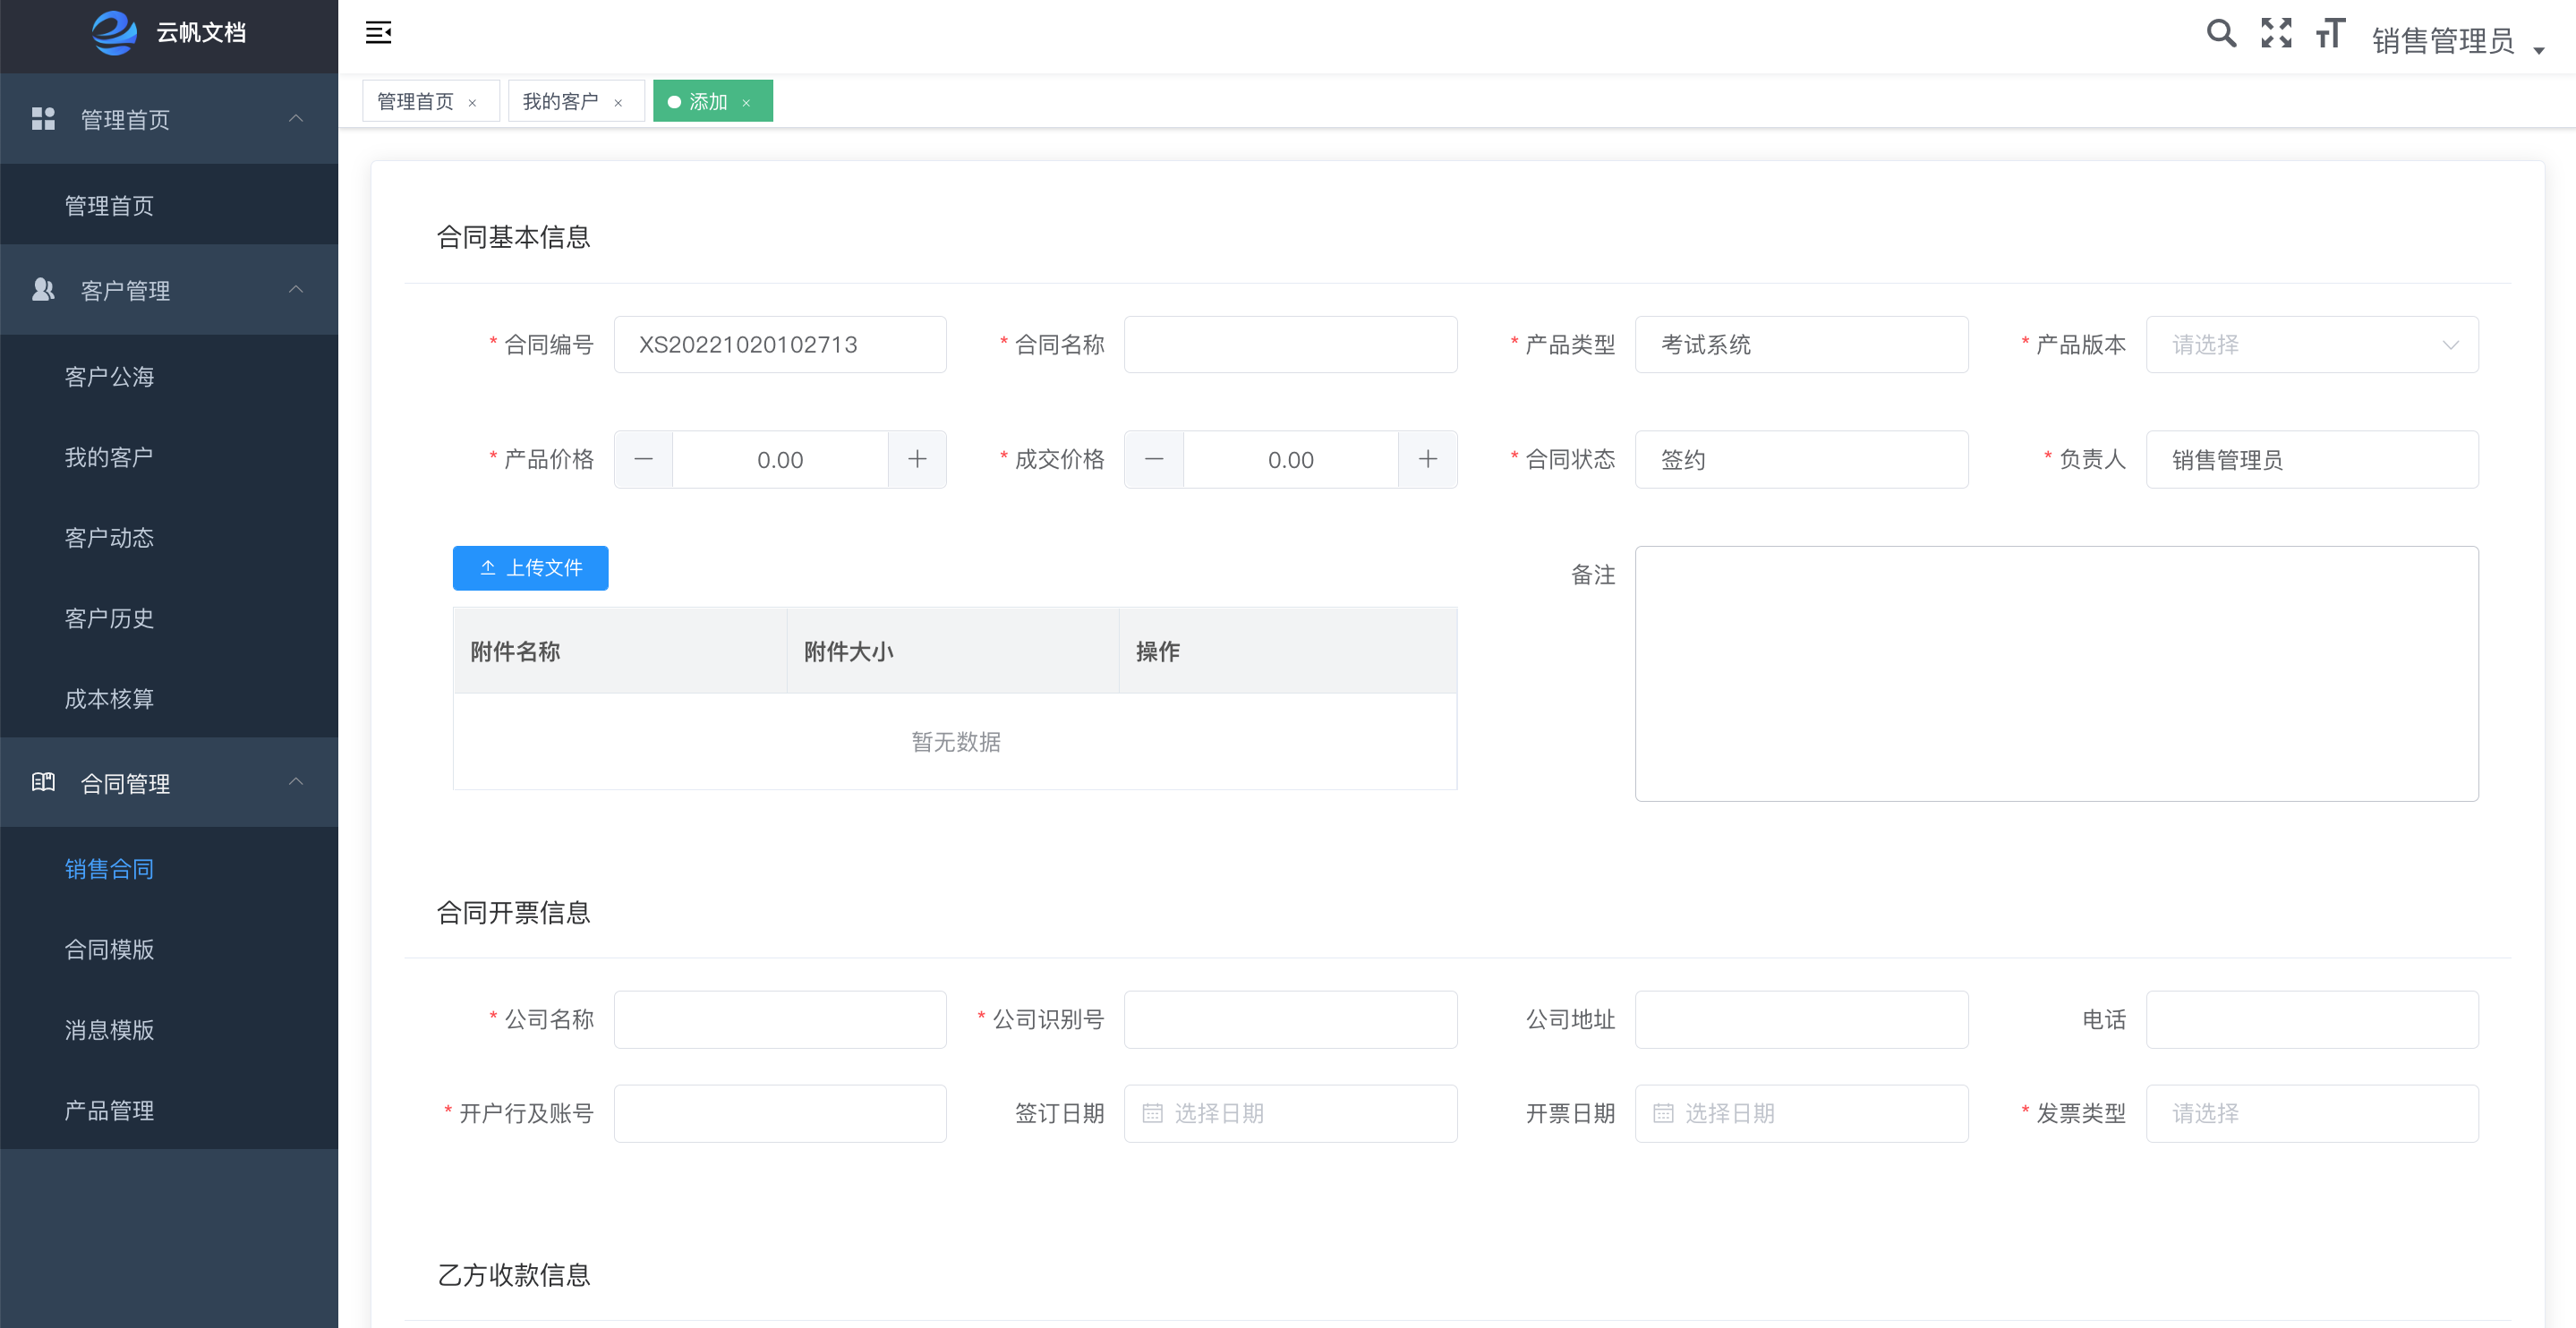Open 产品管理 in sidebar
The image size is (2576, 1328).
(169, 1110)
